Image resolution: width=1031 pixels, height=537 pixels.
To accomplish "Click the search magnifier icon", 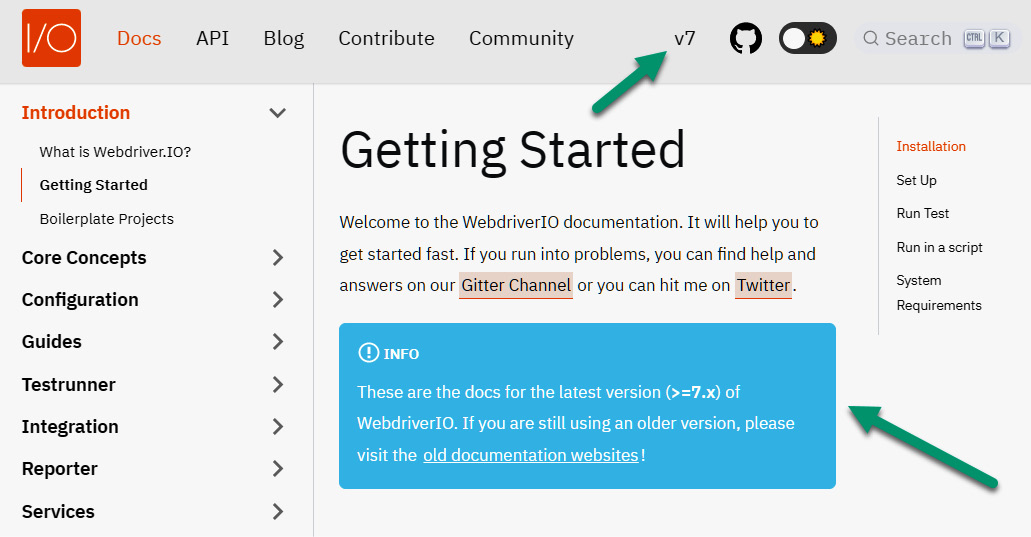I will (871, 39).
